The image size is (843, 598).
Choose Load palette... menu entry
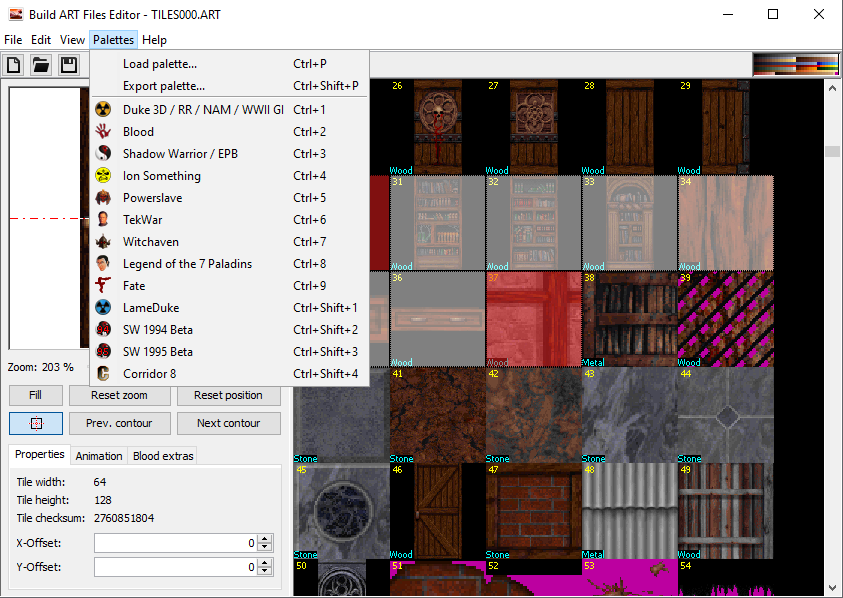tap(230, 64)
